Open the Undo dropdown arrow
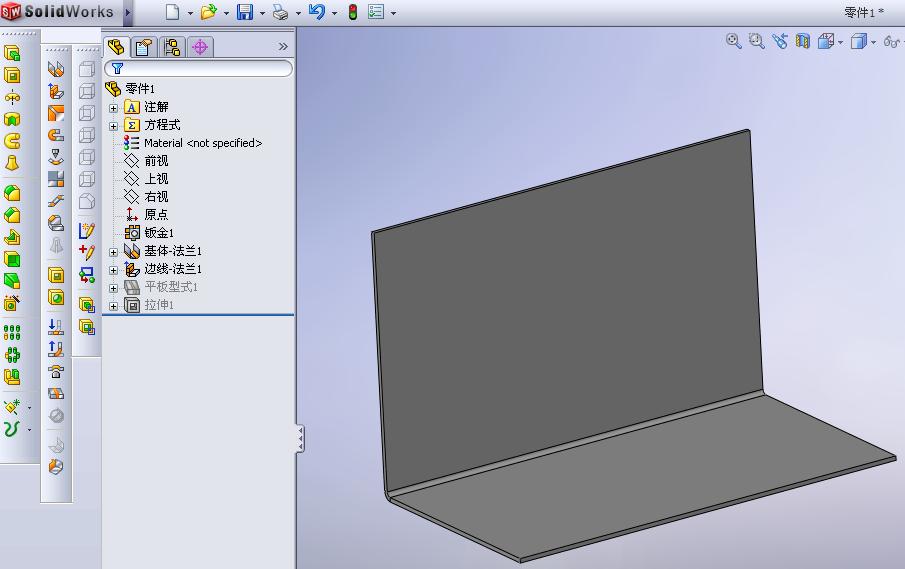Viewport: 905px width, 569px height. (x=335, y=13)
